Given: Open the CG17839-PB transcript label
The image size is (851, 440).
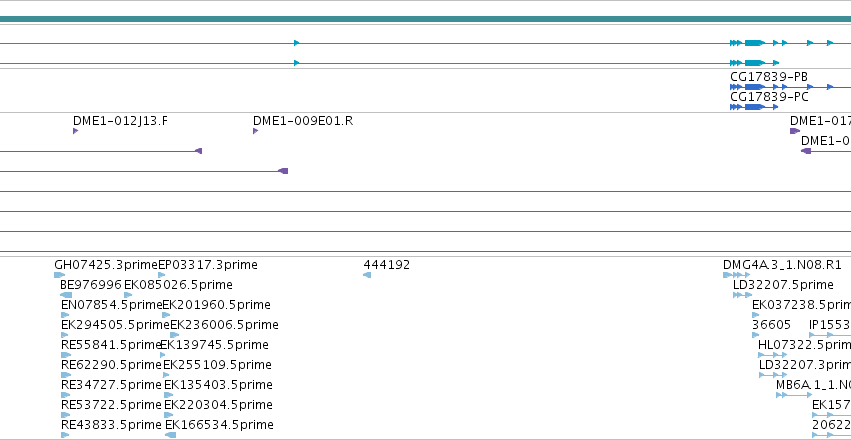Looking at the screenshot, I should [x=769, y=76].
